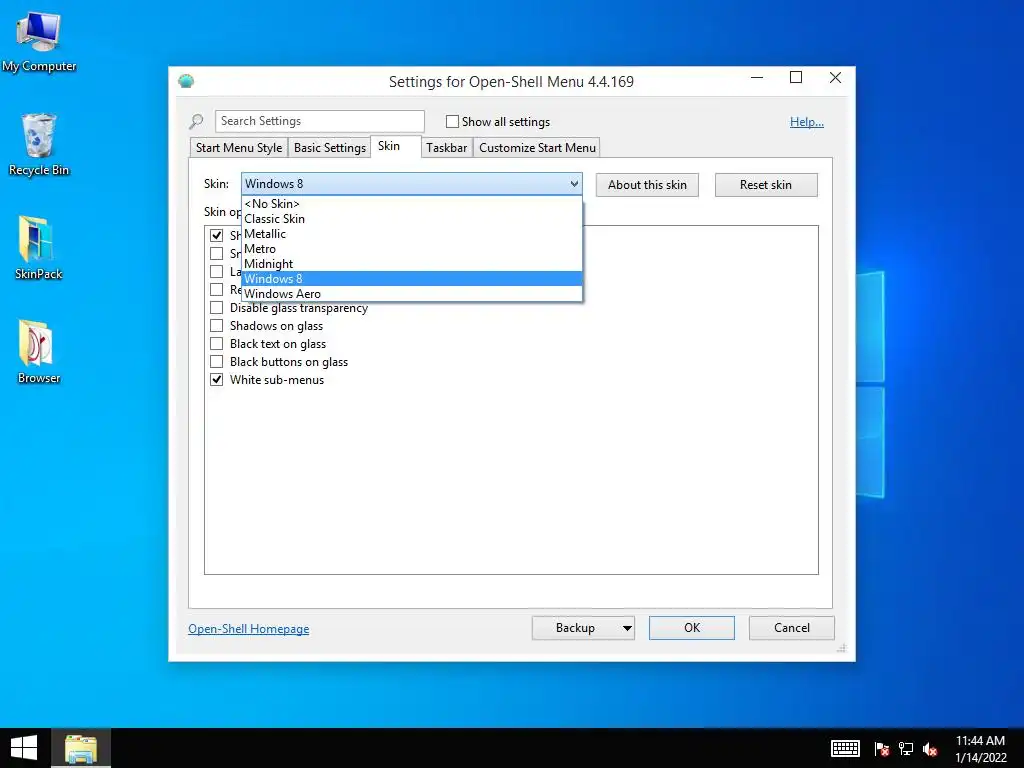Image resolution: width=1024 pixels, height=768 pixels.
Task: Open the My Computer desktop icon
Action: pos(39,40)
